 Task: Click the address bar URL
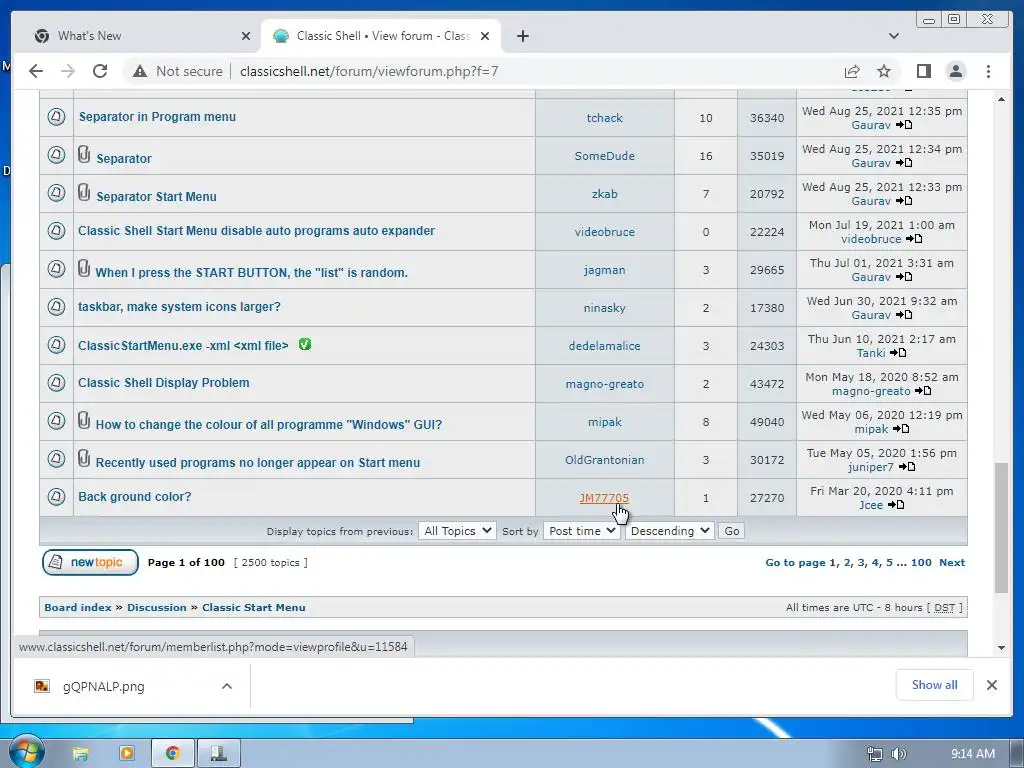pyautogui.click(x=369, y=71)
